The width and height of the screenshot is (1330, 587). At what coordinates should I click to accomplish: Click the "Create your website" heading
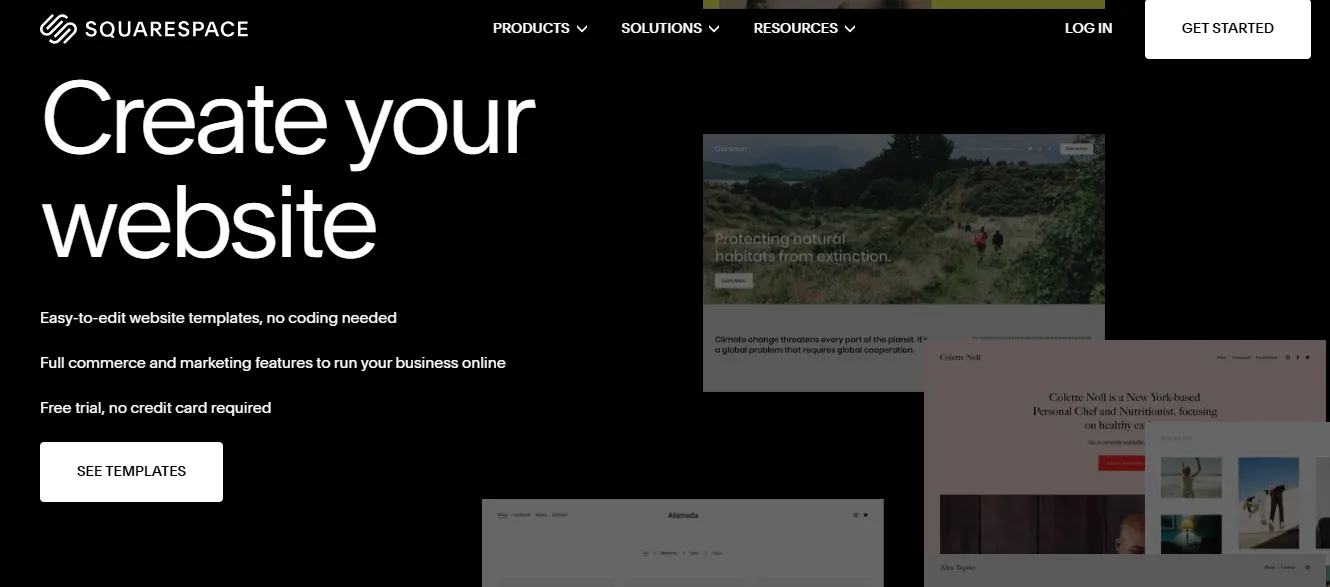288,168
